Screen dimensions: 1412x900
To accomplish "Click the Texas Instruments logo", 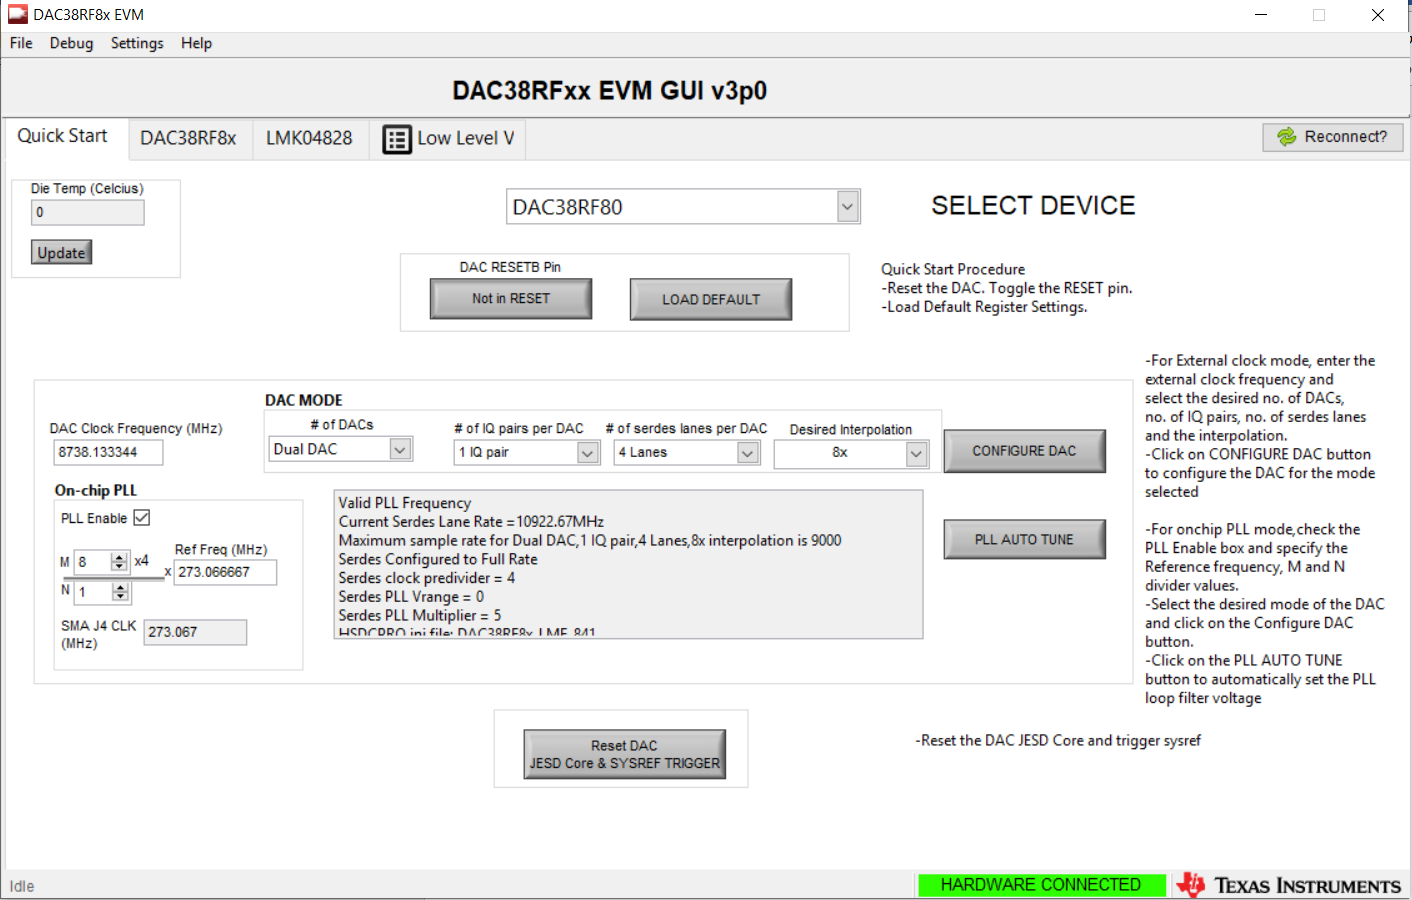I will (1290, 885).
